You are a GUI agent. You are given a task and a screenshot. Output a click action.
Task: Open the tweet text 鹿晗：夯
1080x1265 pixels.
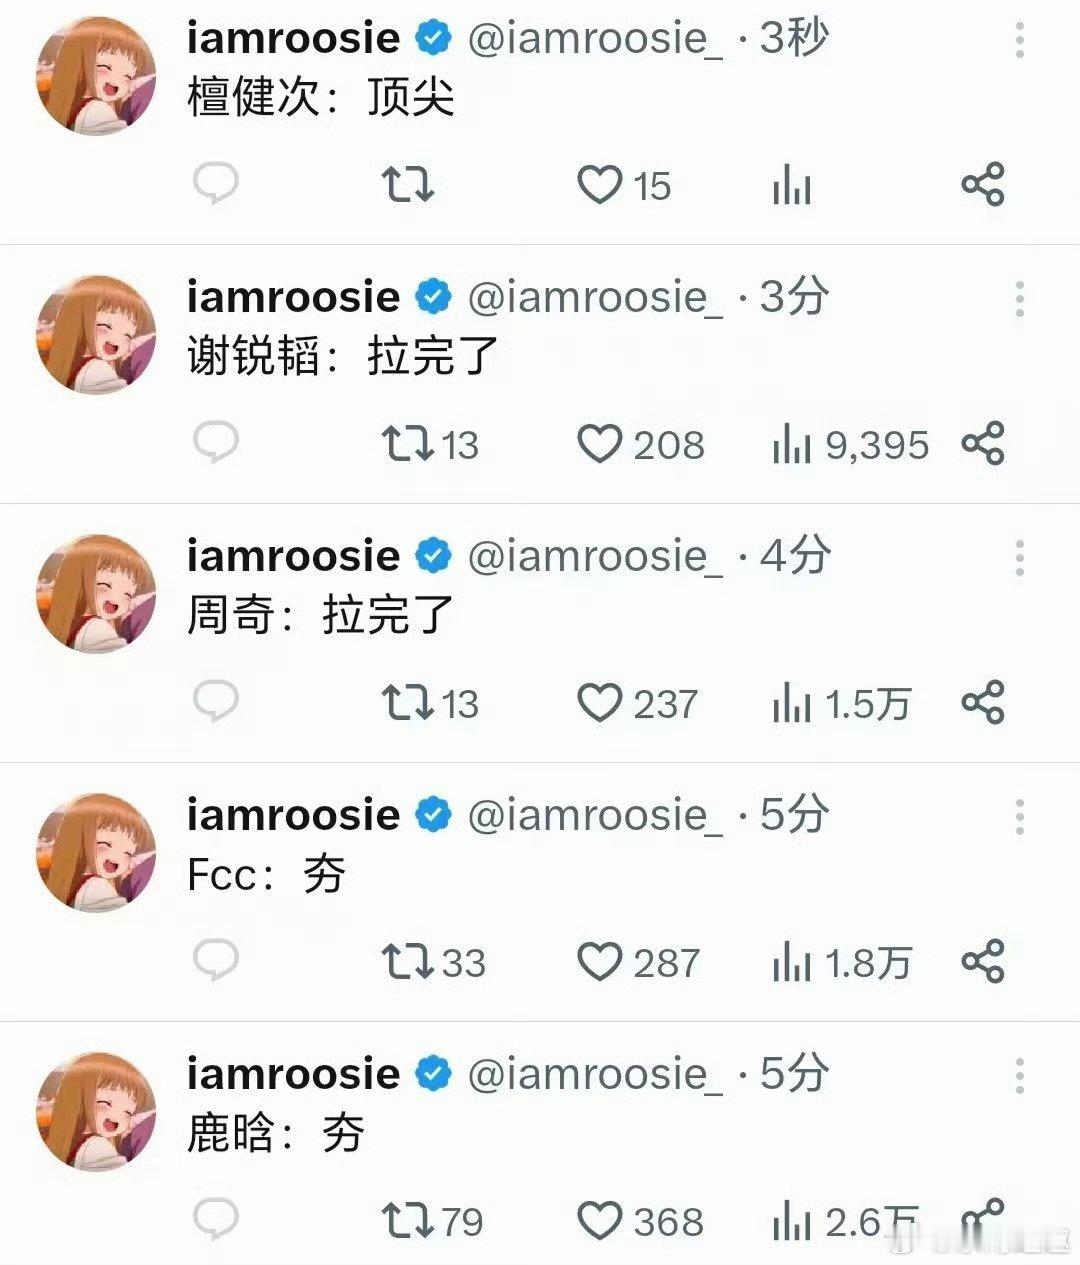[x=276, y=1133]
